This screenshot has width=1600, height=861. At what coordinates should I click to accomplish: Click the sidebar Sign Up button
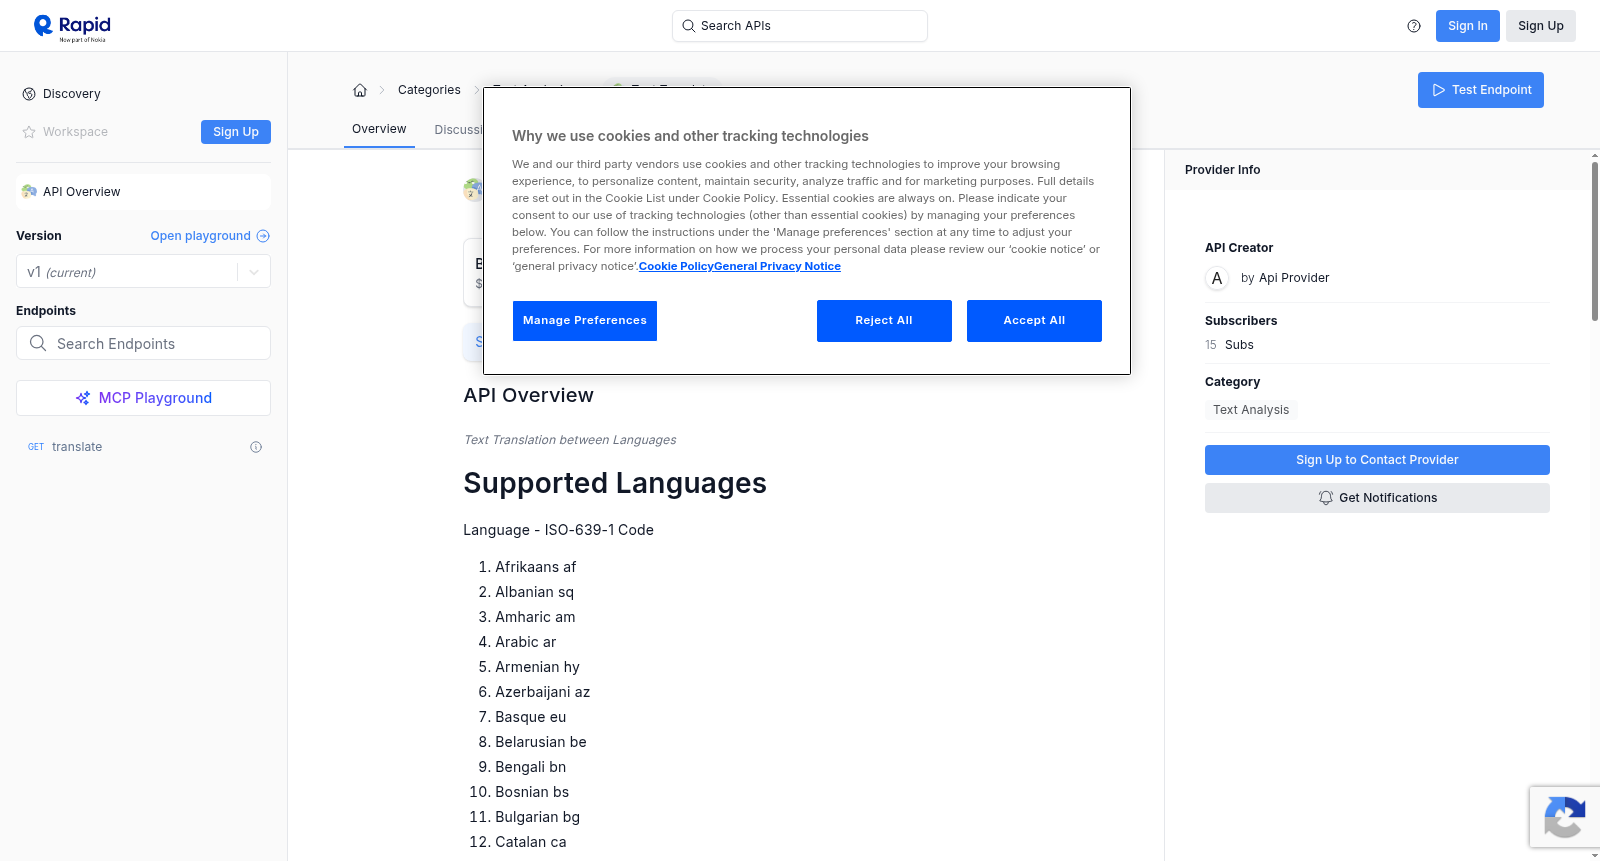(x=236, y=132)
